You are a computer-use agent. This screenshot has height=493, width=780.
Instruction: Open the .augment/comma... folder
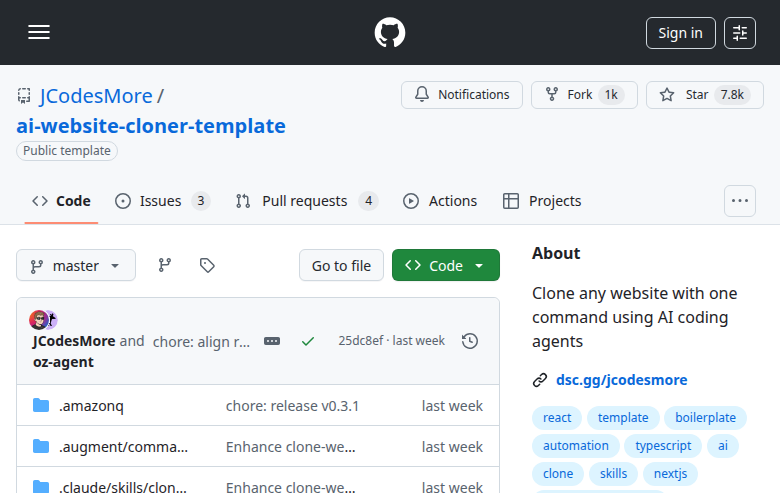coord(123,447)
